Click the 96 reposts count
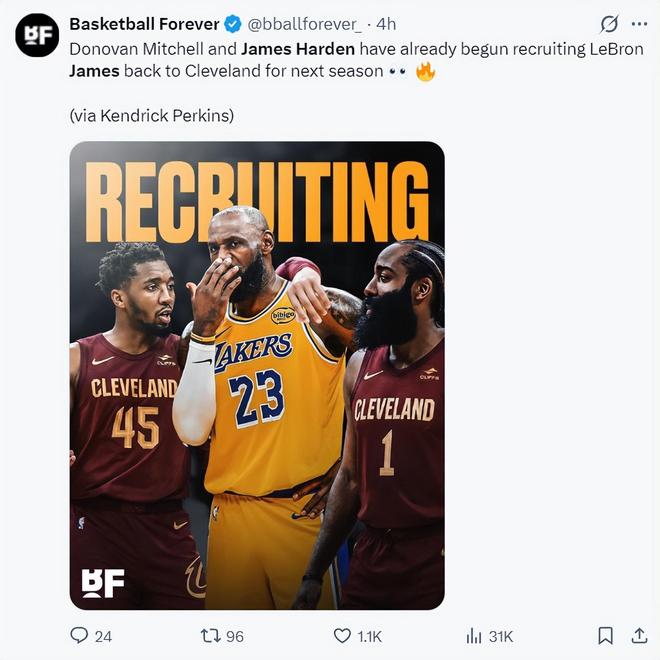 coord(235,636)
